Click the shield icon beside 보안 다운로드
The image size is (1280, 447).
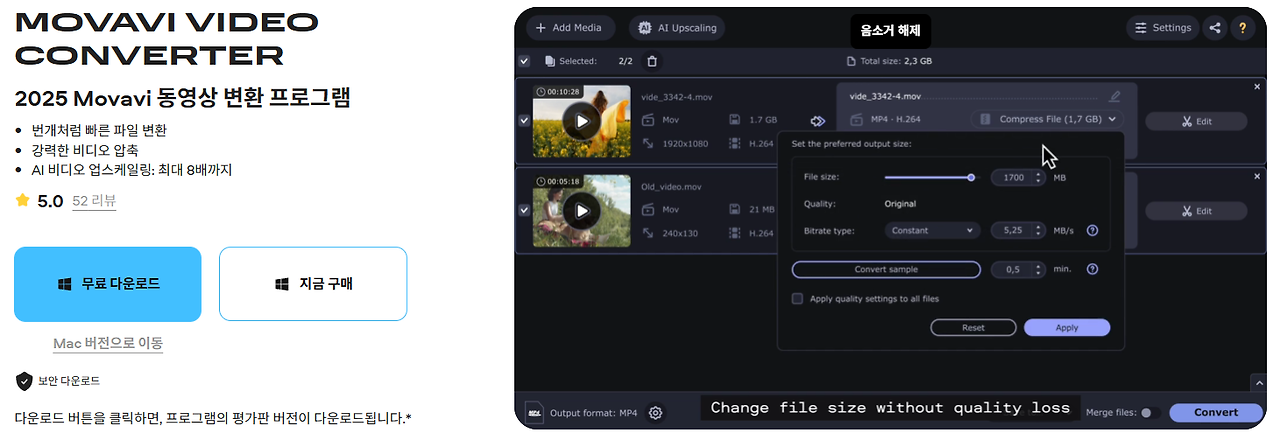click(x=24, y=381)
